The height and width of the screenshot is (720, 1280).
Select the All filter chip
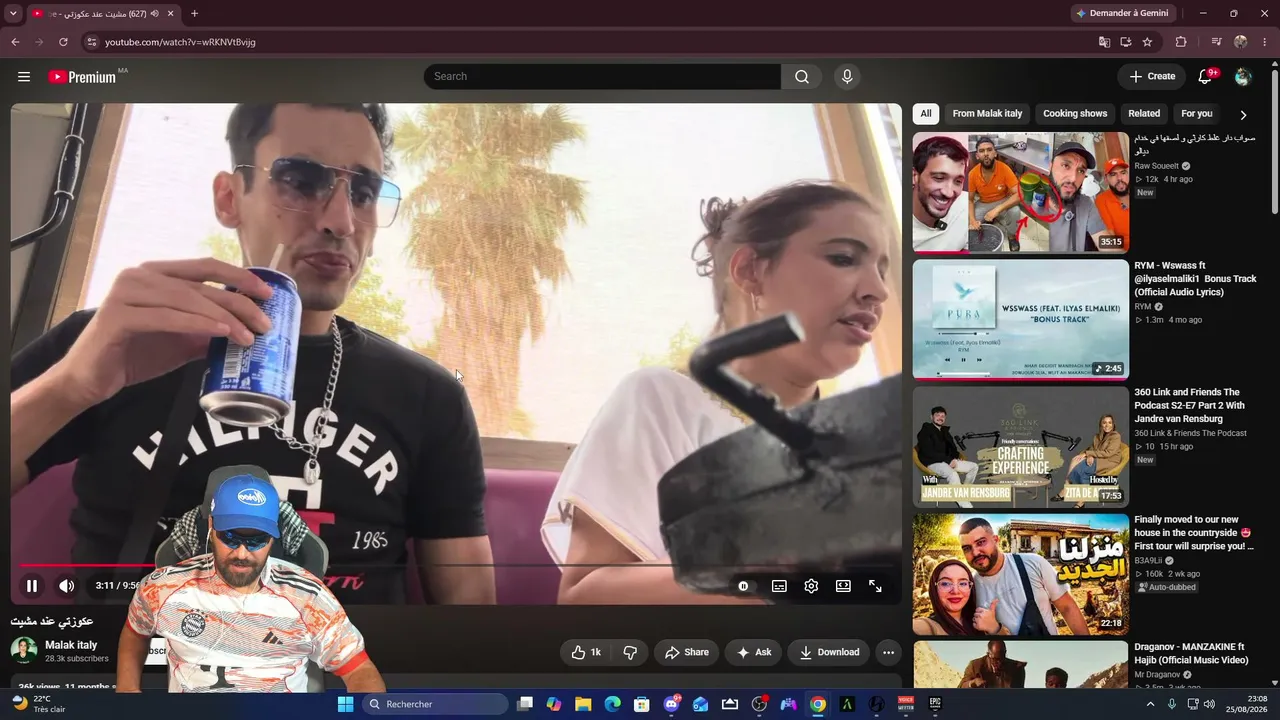coord(926,114)
